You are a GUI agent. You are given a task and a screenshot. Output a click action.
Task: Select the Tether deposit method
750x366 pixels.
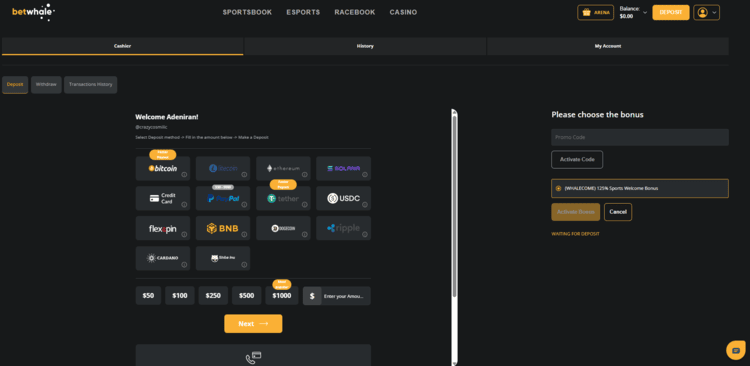[x=283, y=199]
